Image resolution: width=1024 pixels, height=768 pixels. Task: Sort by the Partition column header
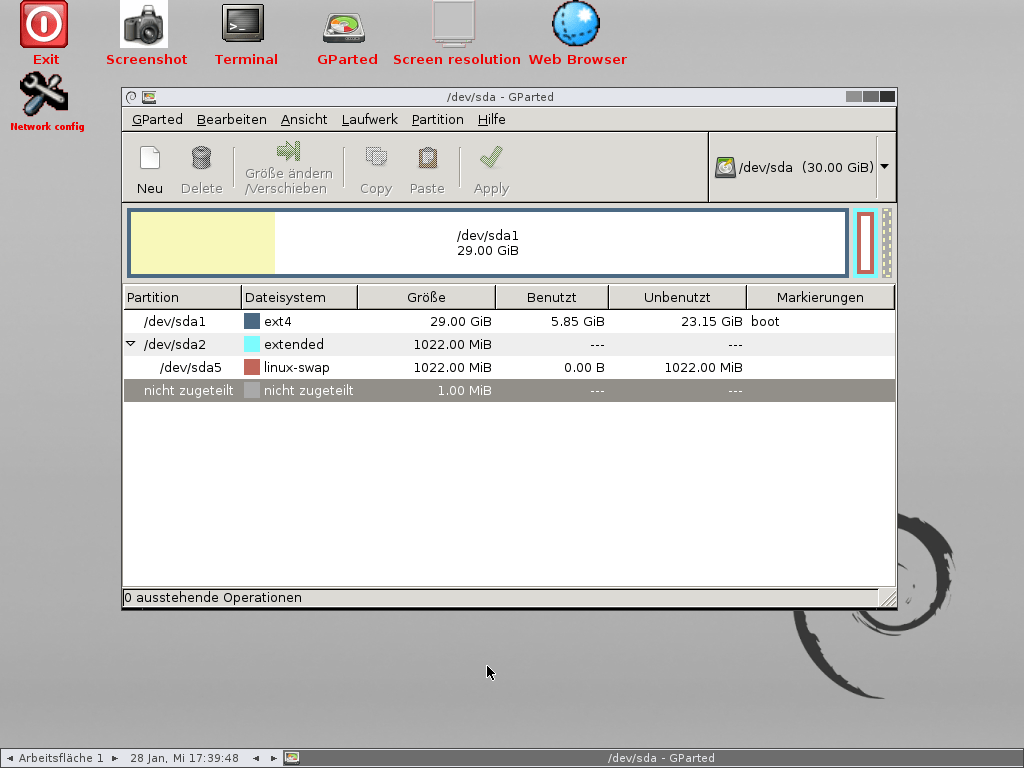182,297
